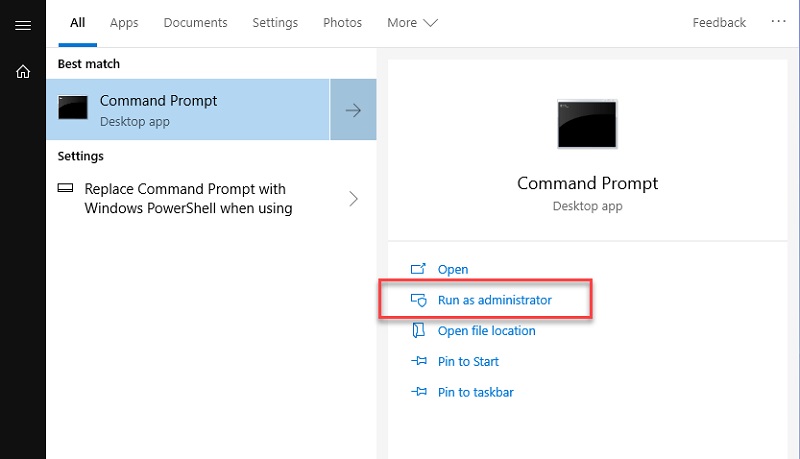Click the Pin to taskbar pin icon
Image resolution: width=800 pixels, height=459 pixels.
point(419,392)
